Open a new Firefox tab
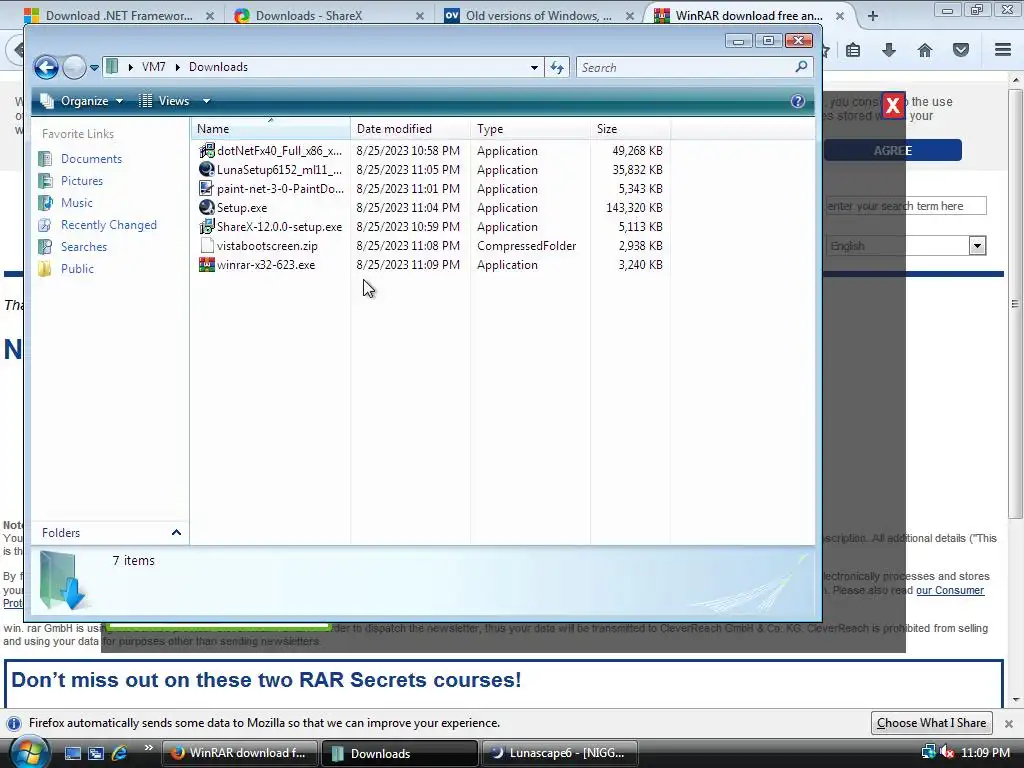1024x768 pixels. tap(873, 16)
